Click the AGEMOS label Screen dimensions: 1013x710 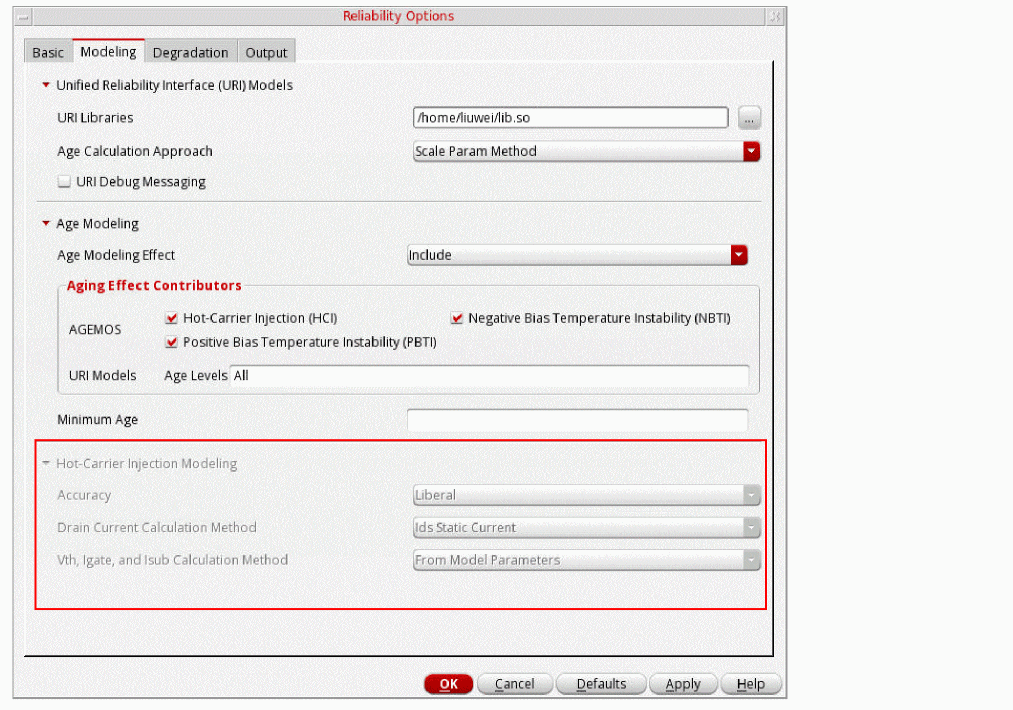click(x=95, y=329)
